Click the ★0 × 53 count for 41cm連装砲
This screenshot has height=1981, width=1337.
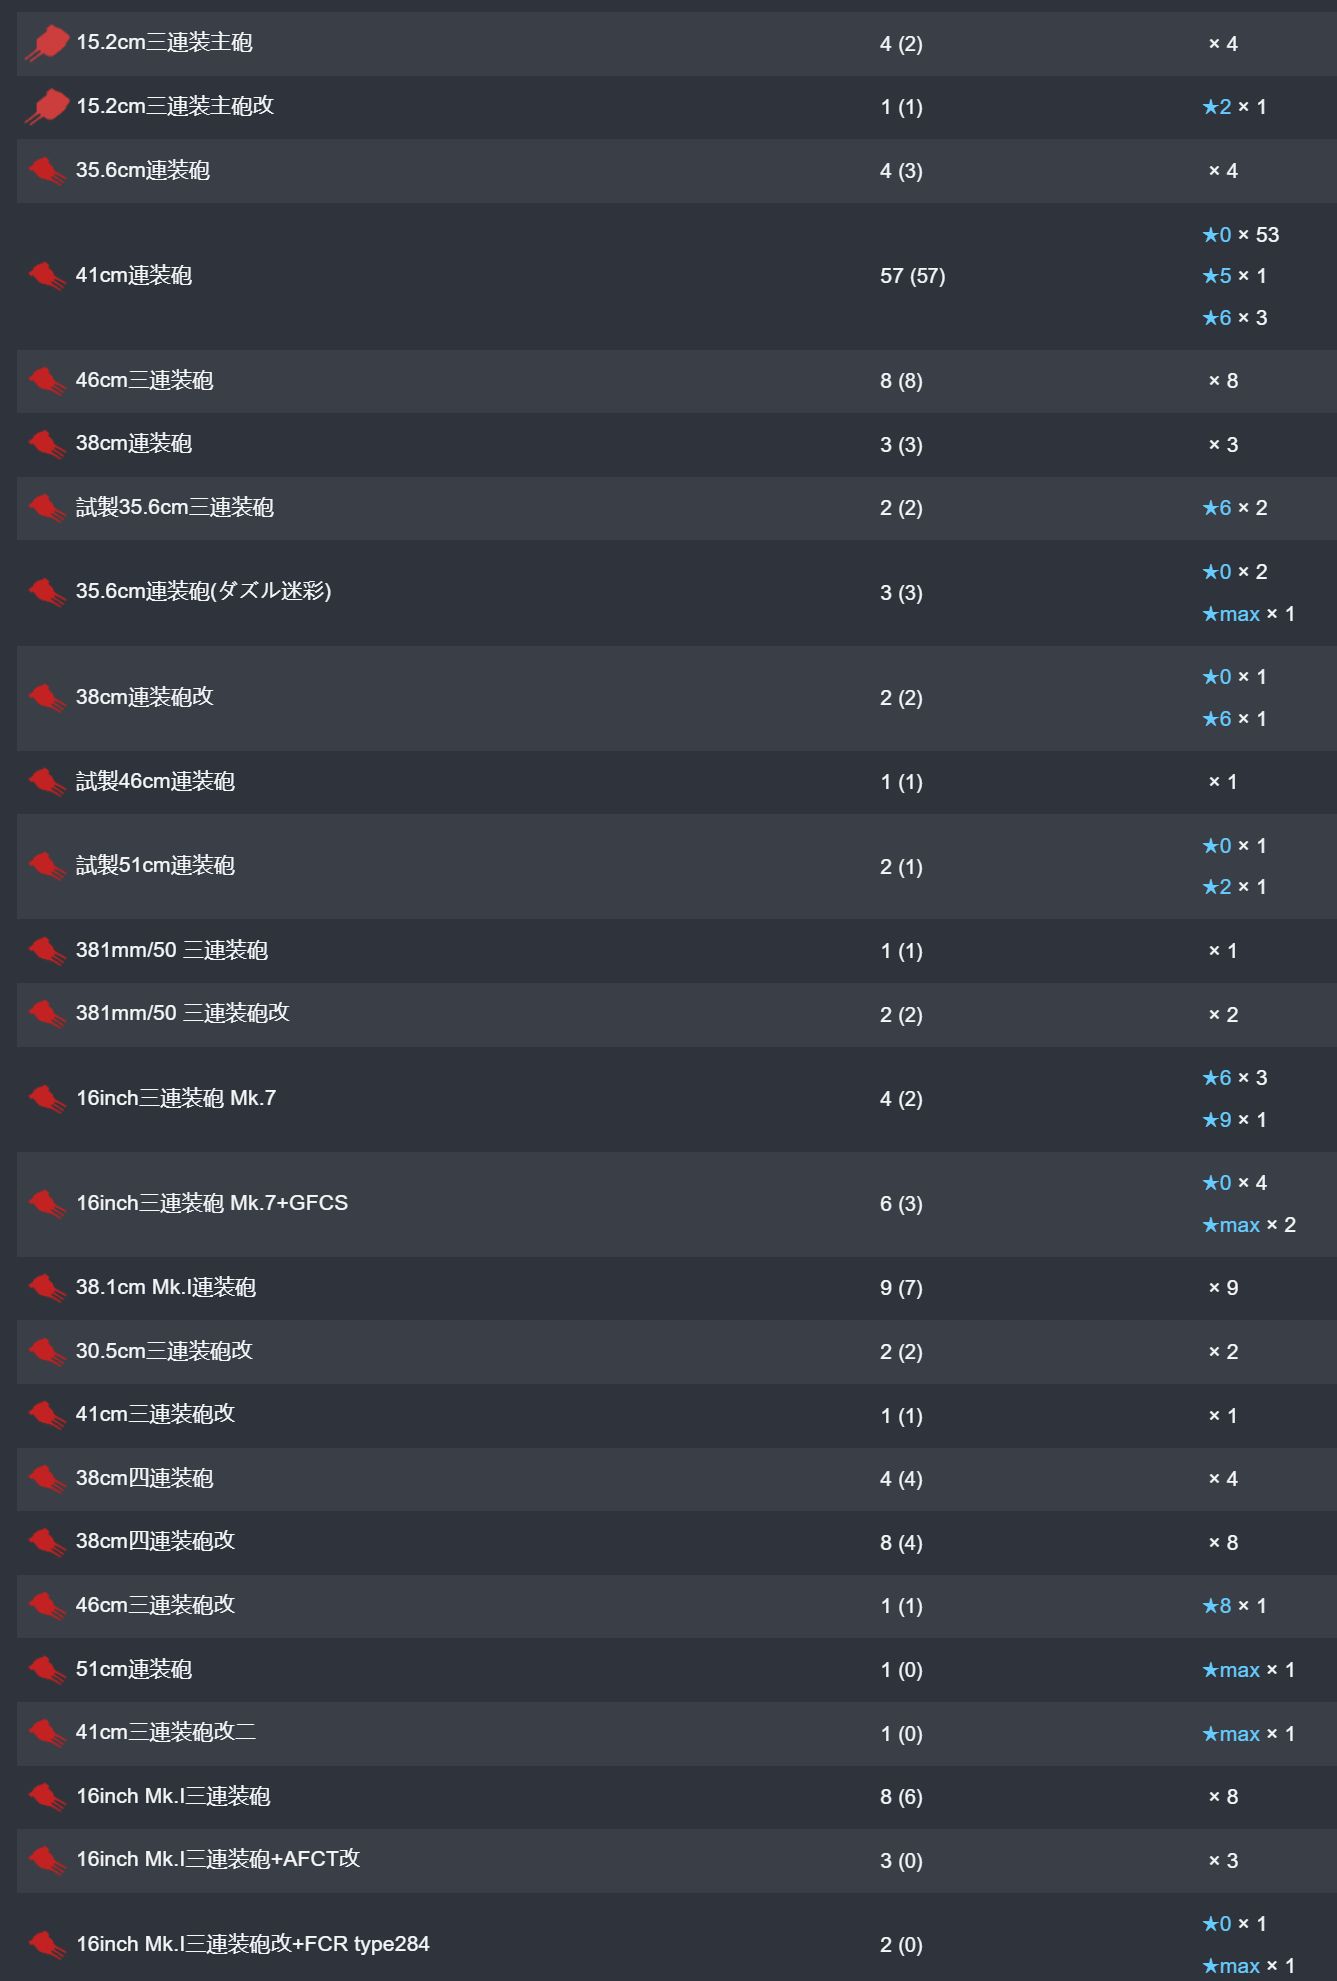click(x=1241, y=234)
